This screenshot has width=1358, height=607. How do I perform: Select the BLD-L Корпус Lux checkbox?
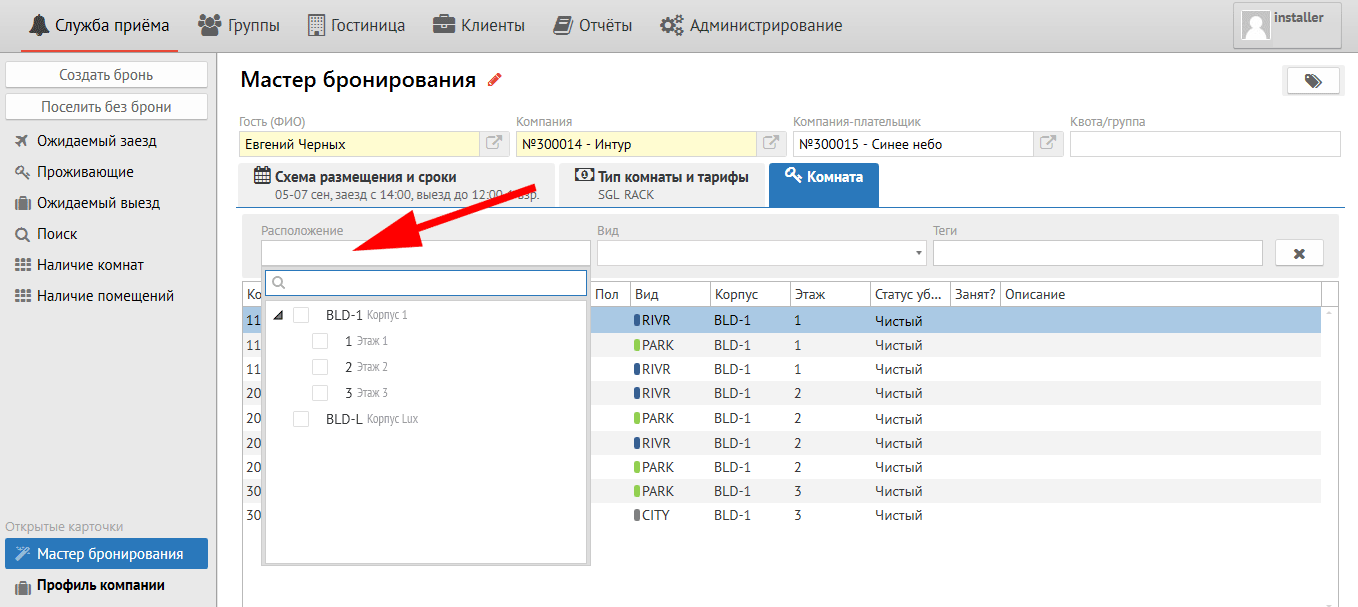pyautogui.click(x=301, y=419)
